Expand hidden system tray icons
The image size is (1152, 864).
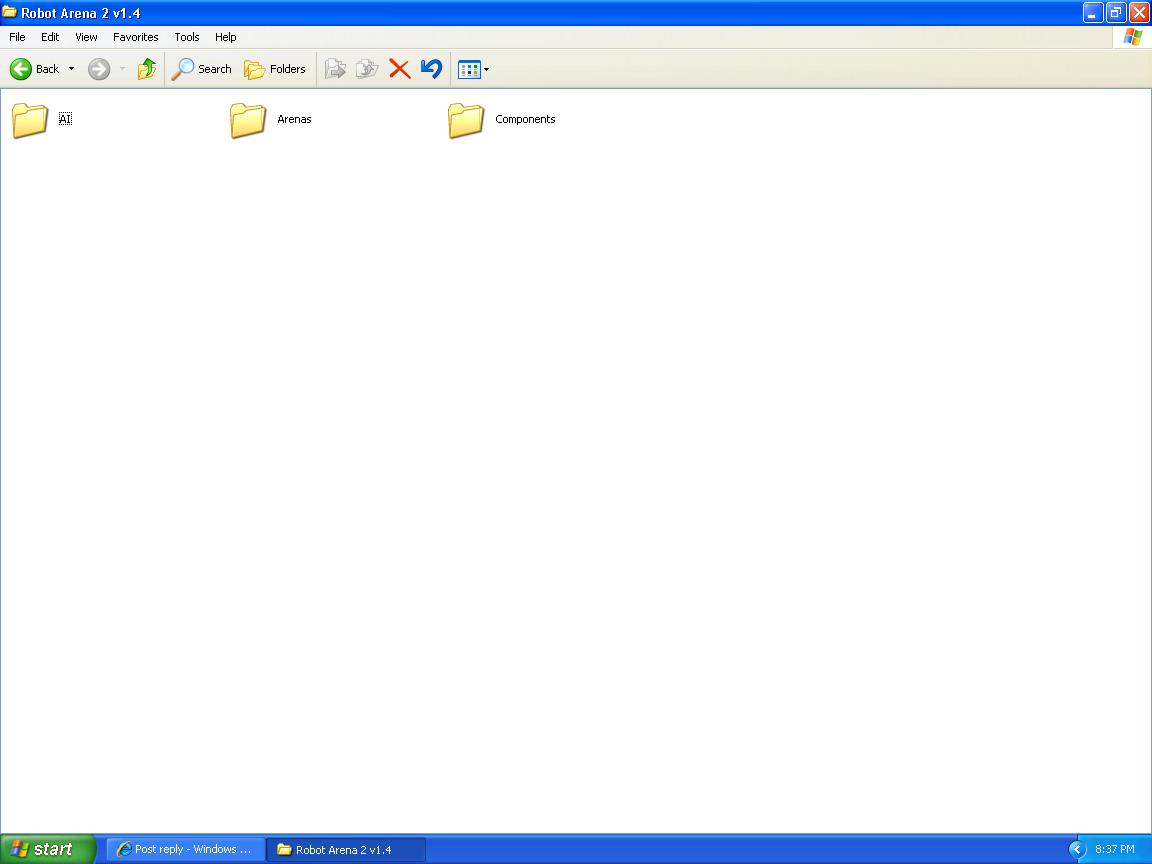point(1077,849)
